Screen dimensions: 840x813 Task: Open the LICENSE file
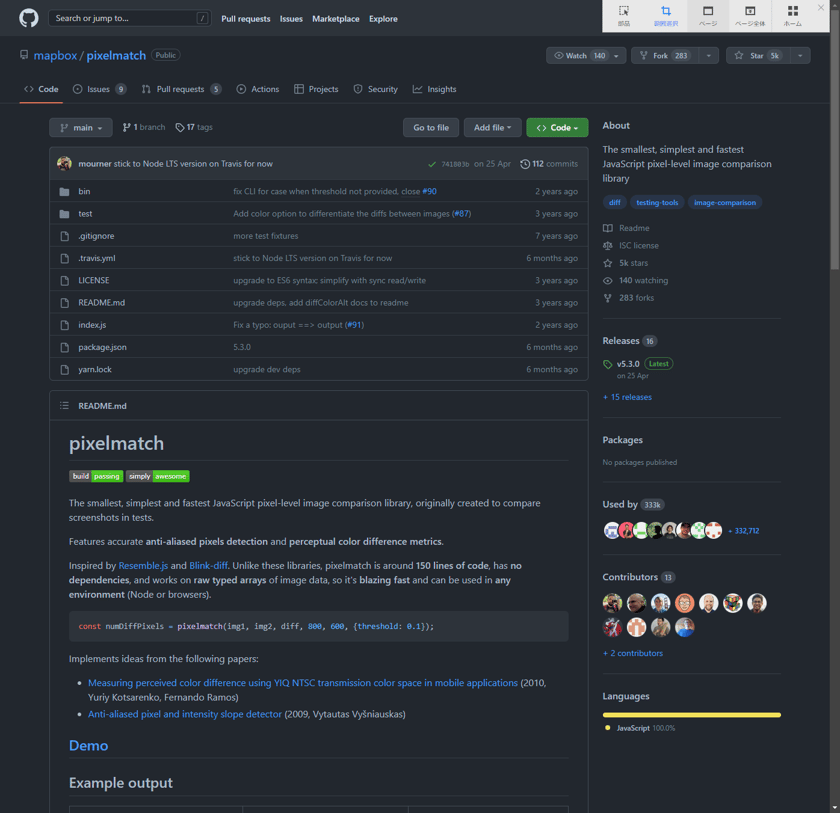94,281
